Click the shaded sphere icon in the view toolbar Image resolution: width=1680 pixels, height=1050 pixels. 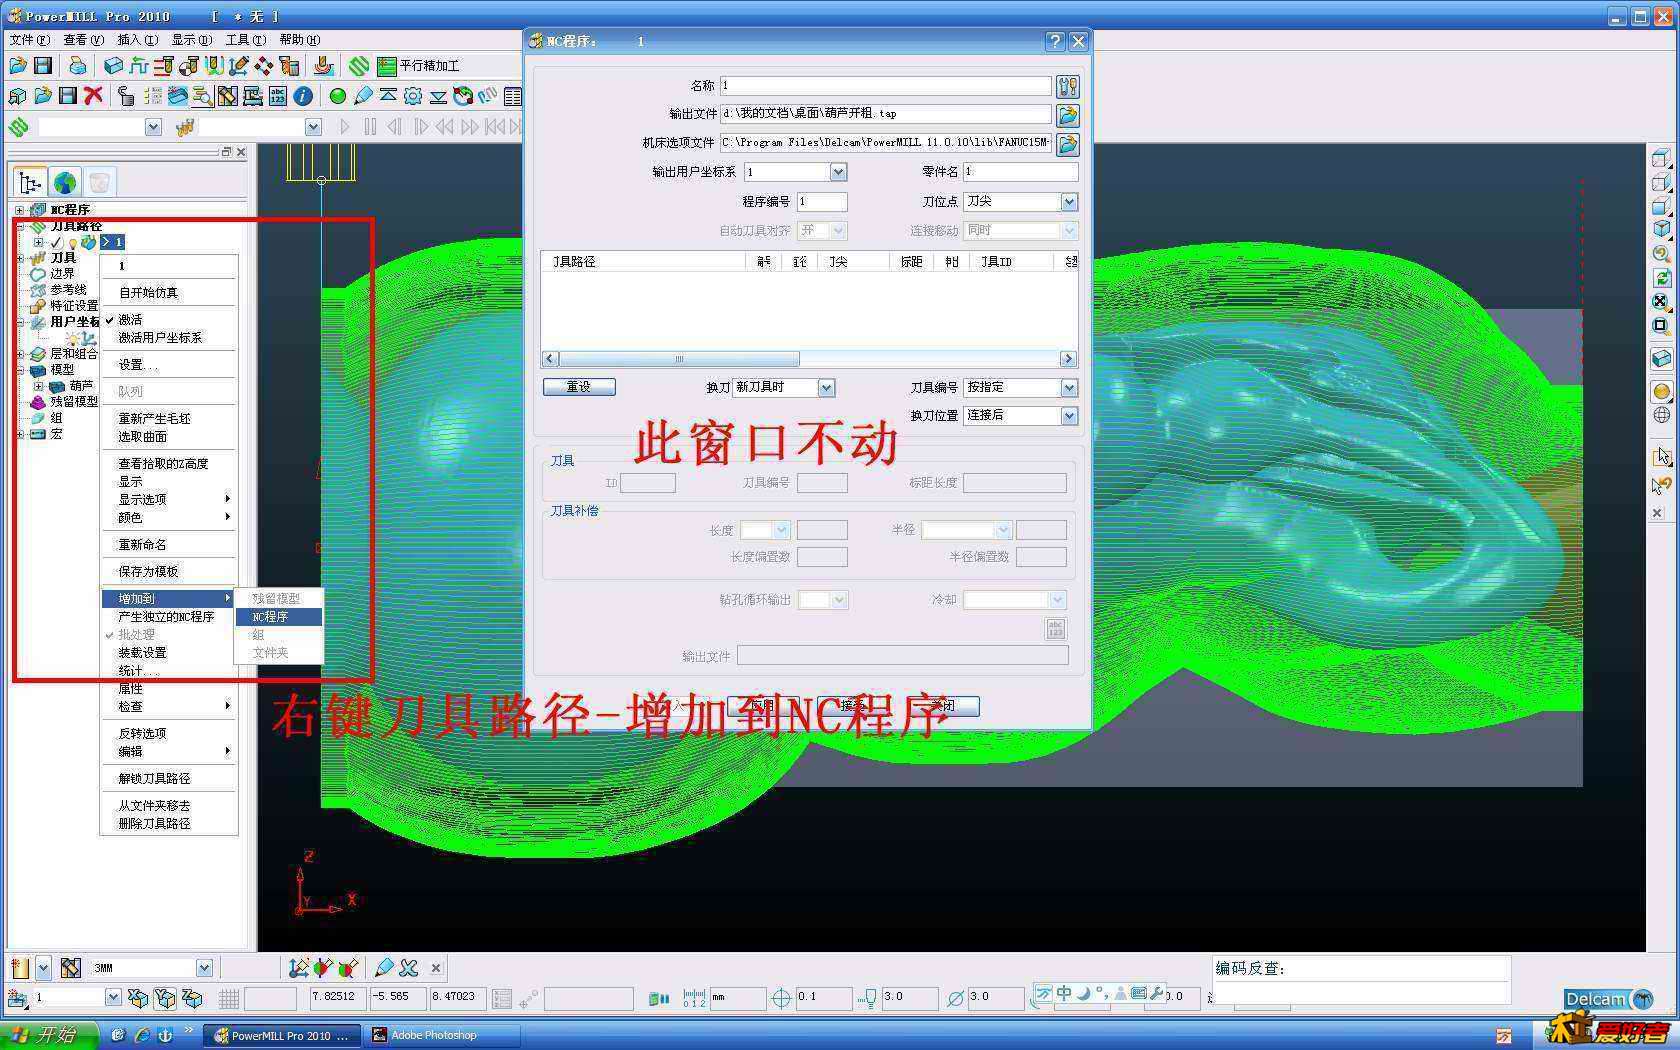pyautogui.click(x=1661, y=391)
